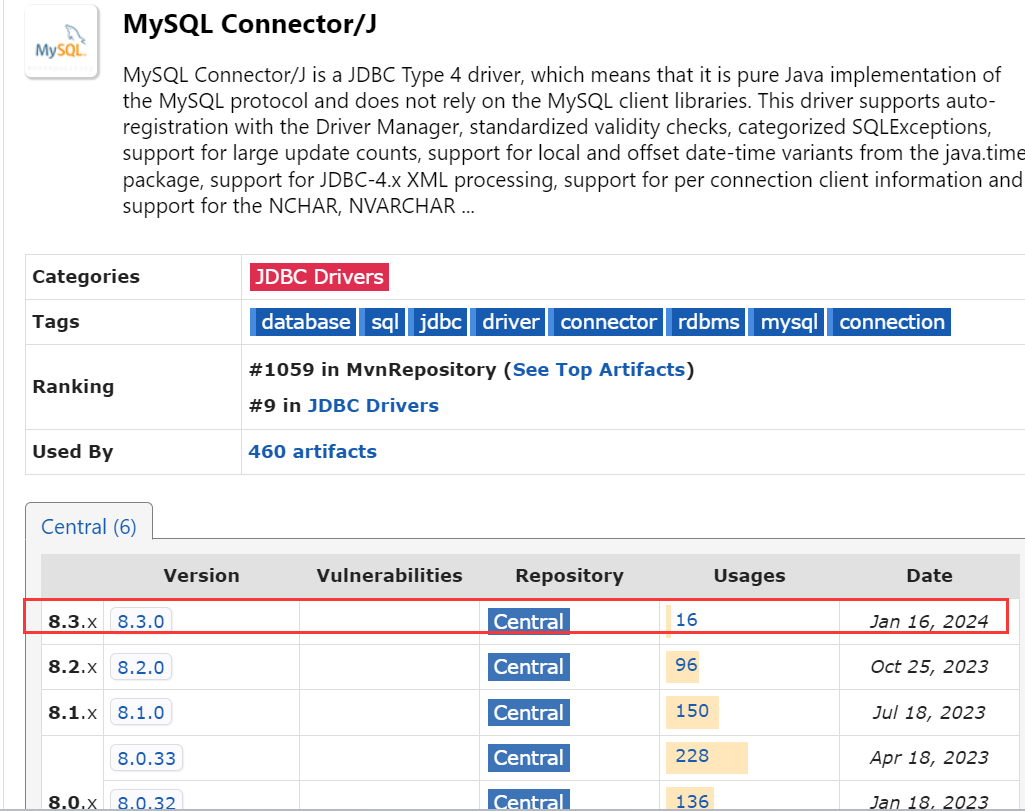Select the database tag

tap(303, 322)
